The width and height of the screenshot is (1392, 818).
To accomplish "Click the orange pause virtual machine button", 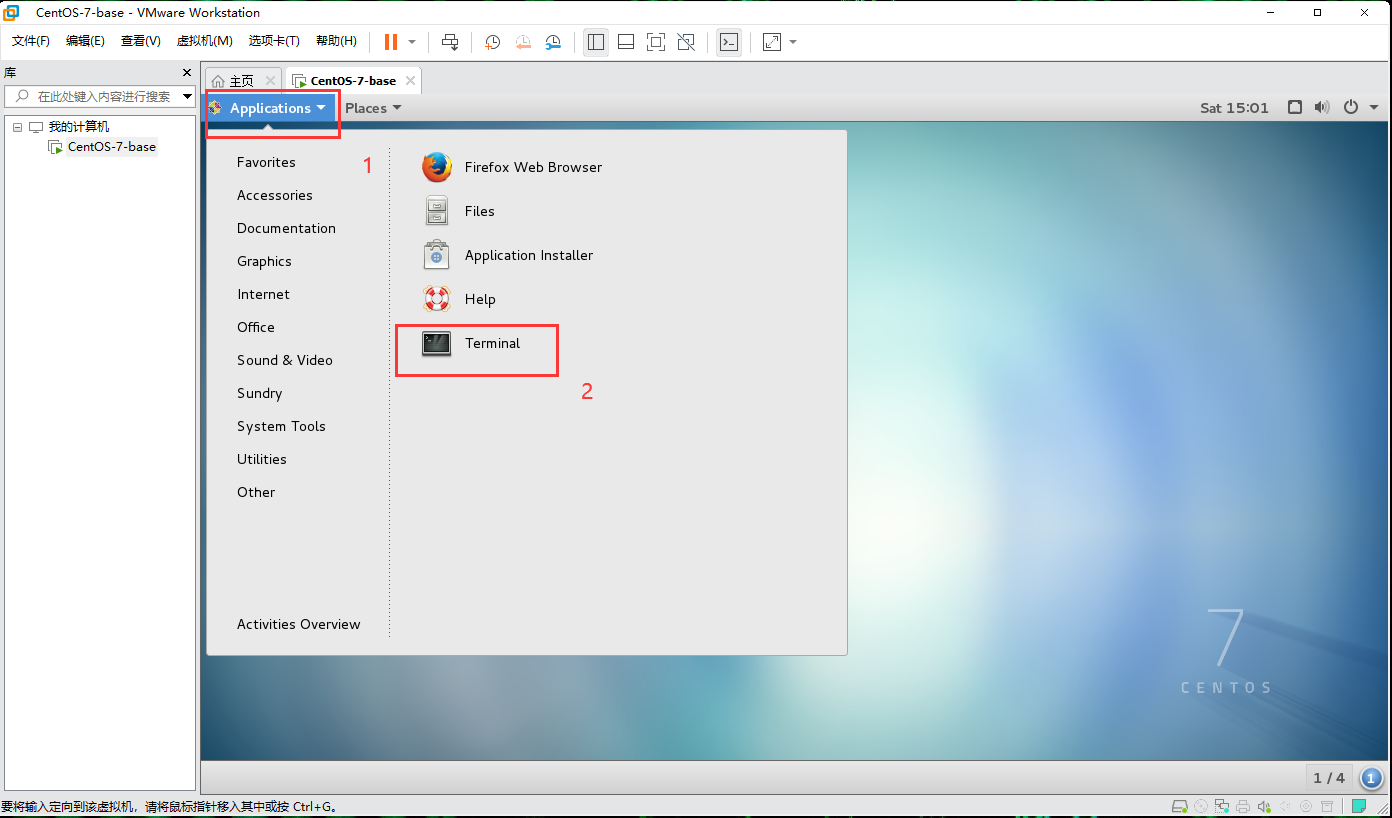I will (391, 42).
